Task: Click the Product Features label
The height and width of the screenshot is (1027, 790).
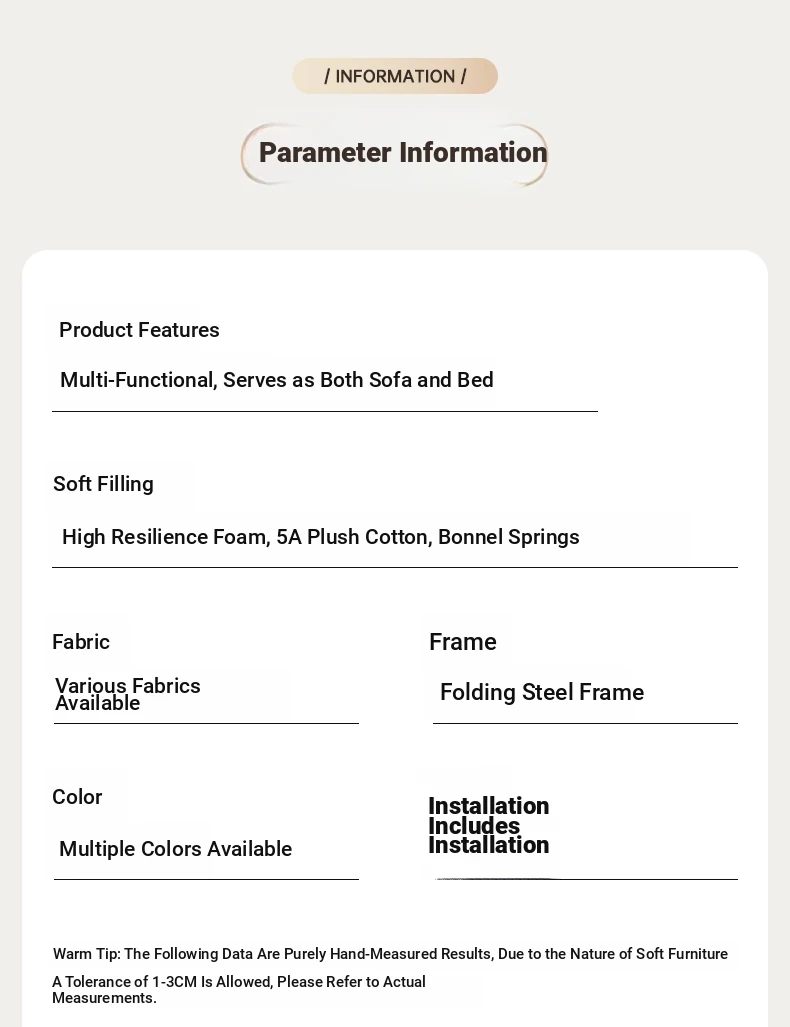Action: pos(139,330)
